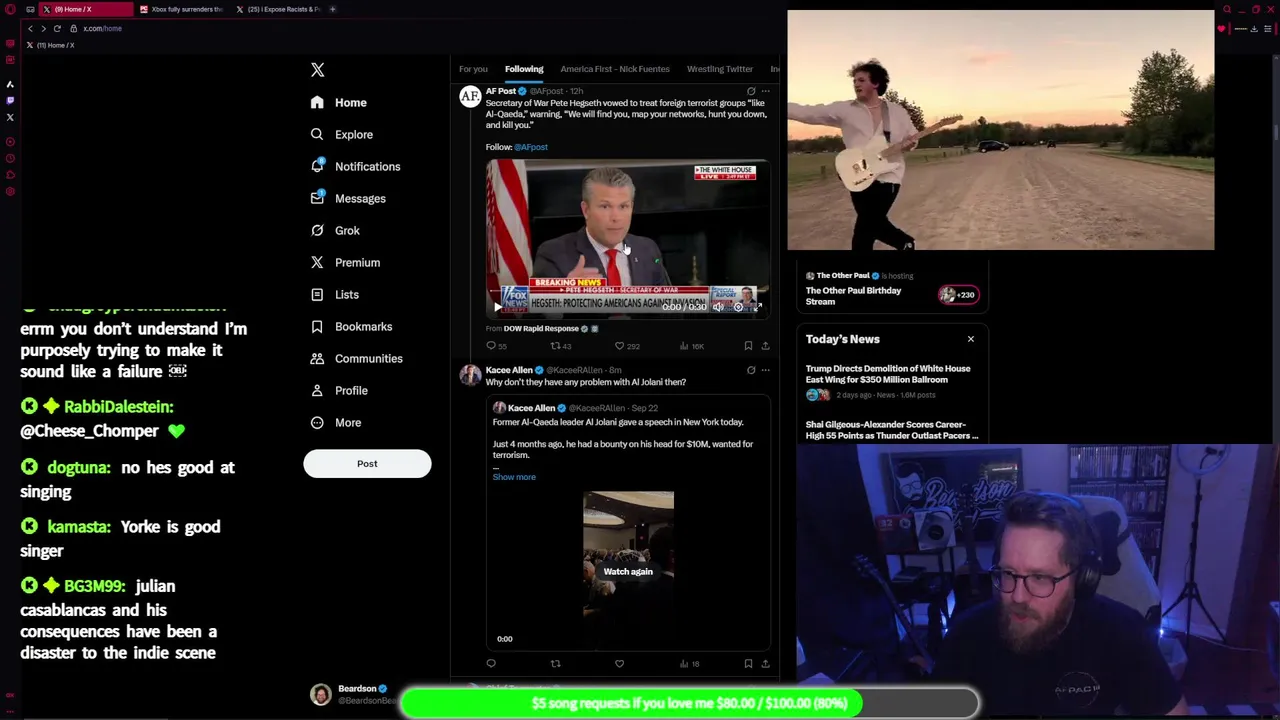Expand the More menu in sidebar
This screenshot has height=720, width=1280.
[336, 422]
